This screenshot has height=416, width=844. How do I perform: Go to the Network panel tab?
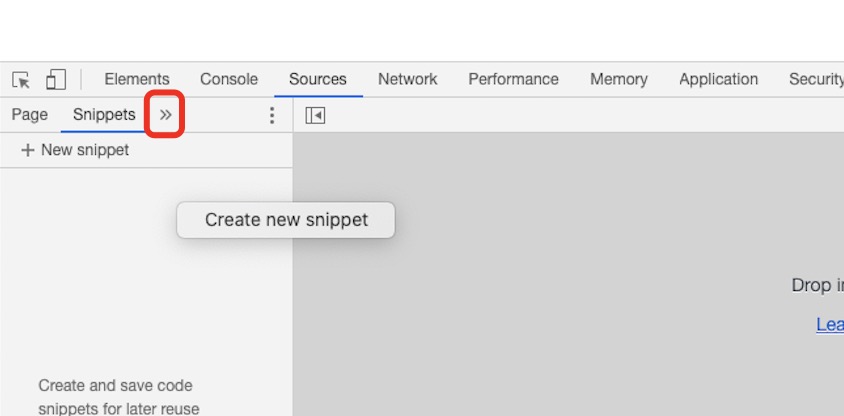(x=407, y=80)
